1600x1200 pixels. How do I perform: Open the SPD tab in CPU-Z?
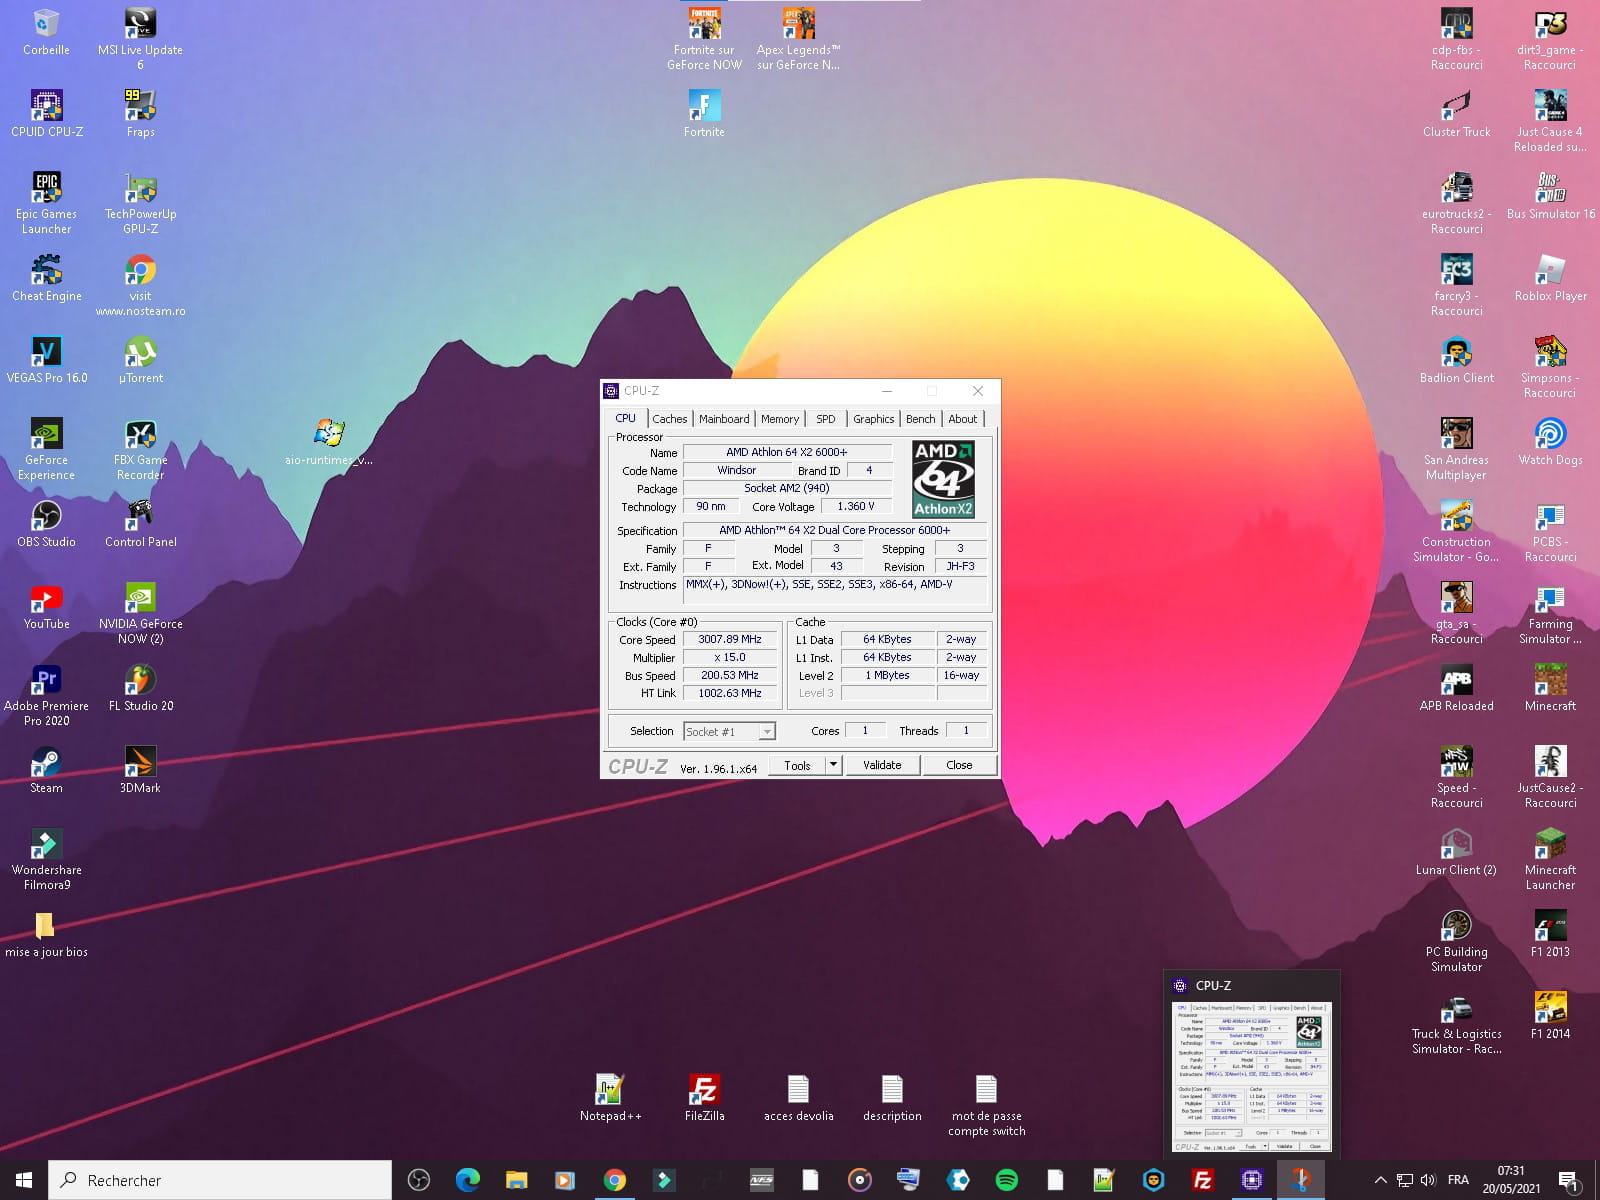point(826,419)
